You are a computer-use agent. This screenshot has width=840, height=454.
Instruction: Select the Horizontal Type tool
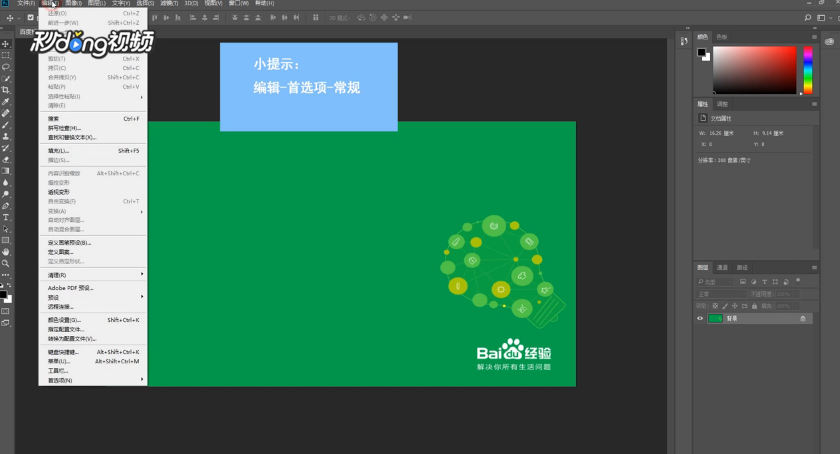pyautogui.click(x=6, y=218)
